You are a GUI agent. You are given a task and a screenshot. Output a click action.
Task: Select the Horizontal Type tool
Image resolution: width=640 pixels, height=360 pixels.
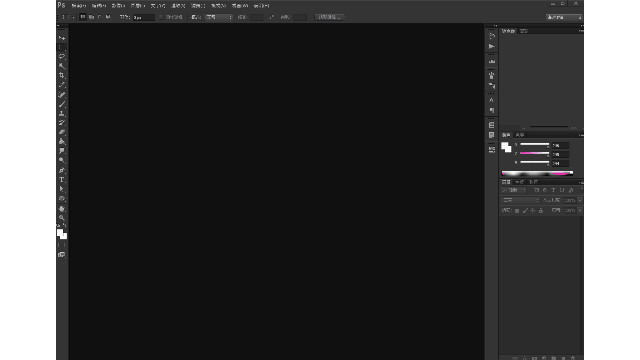point(62,180)
